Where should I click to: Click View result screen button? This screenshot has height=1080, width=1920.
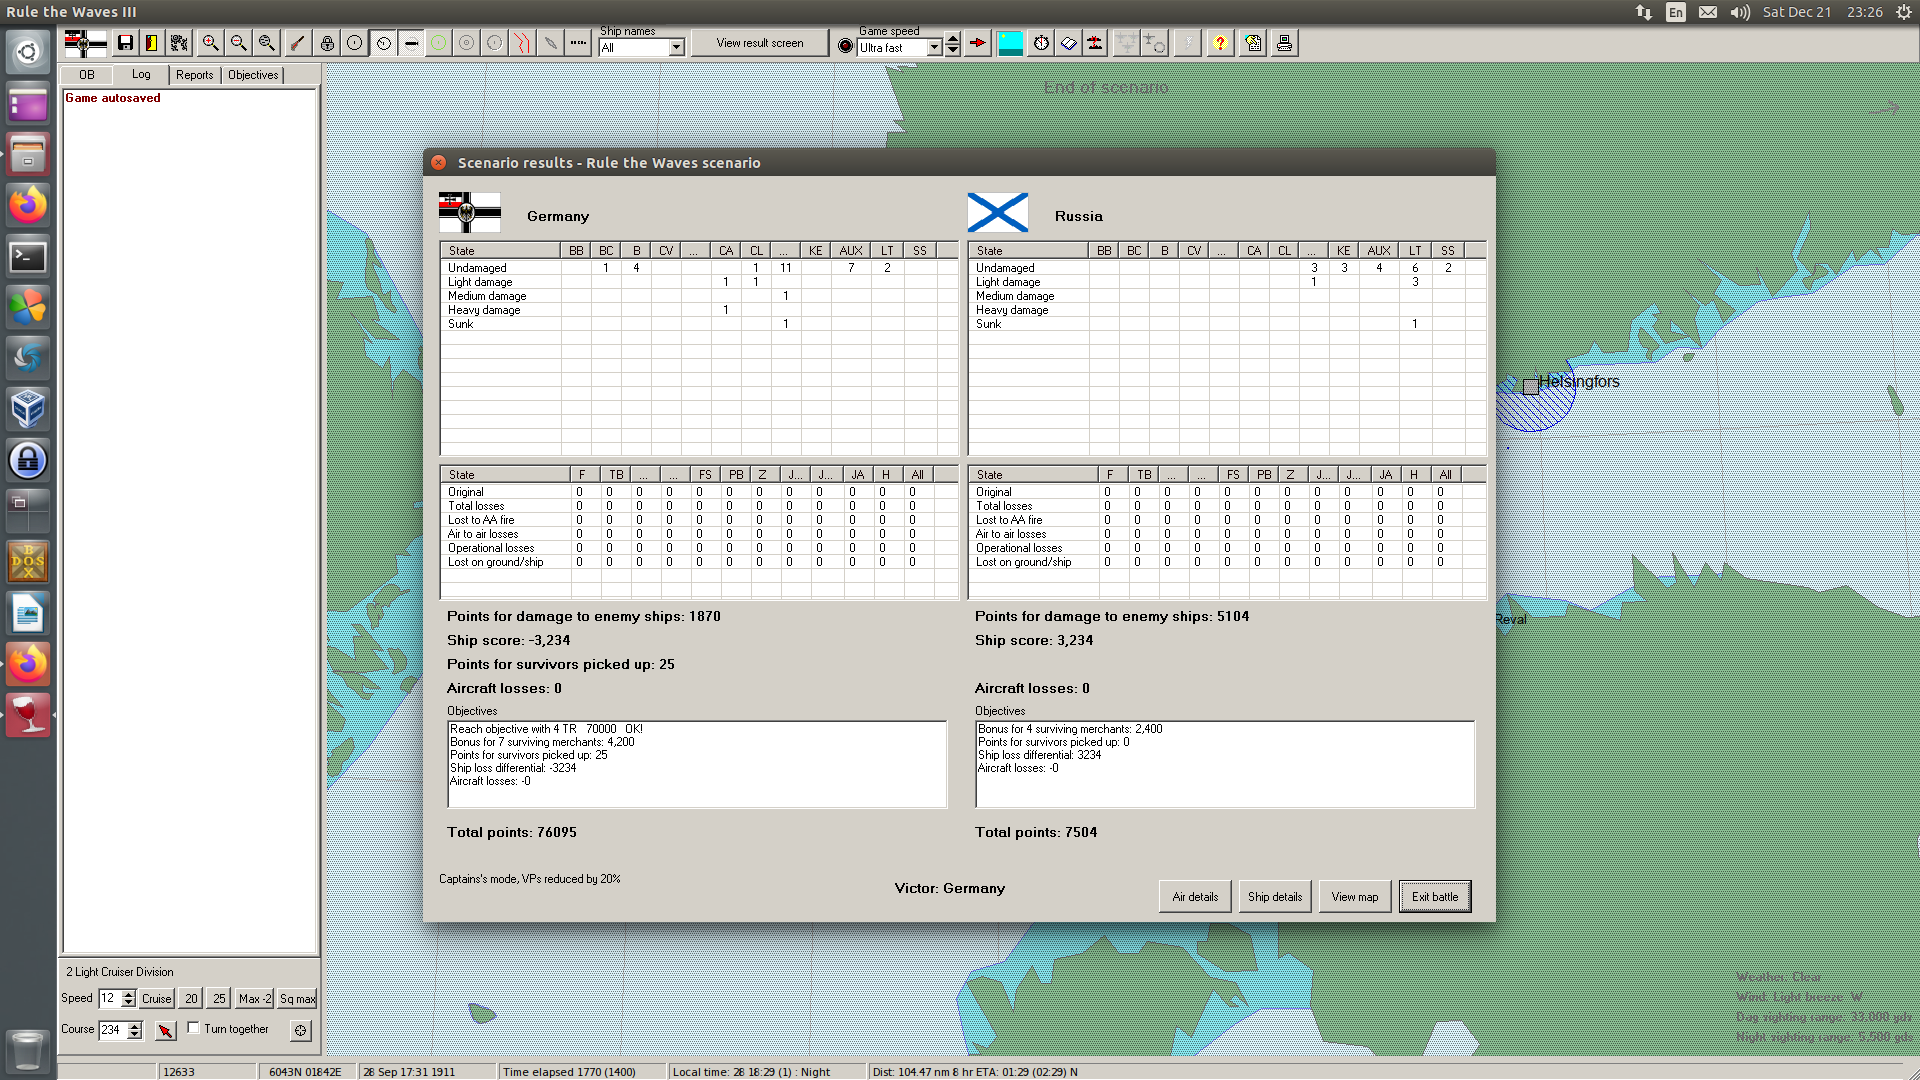[x=760, y=43]
